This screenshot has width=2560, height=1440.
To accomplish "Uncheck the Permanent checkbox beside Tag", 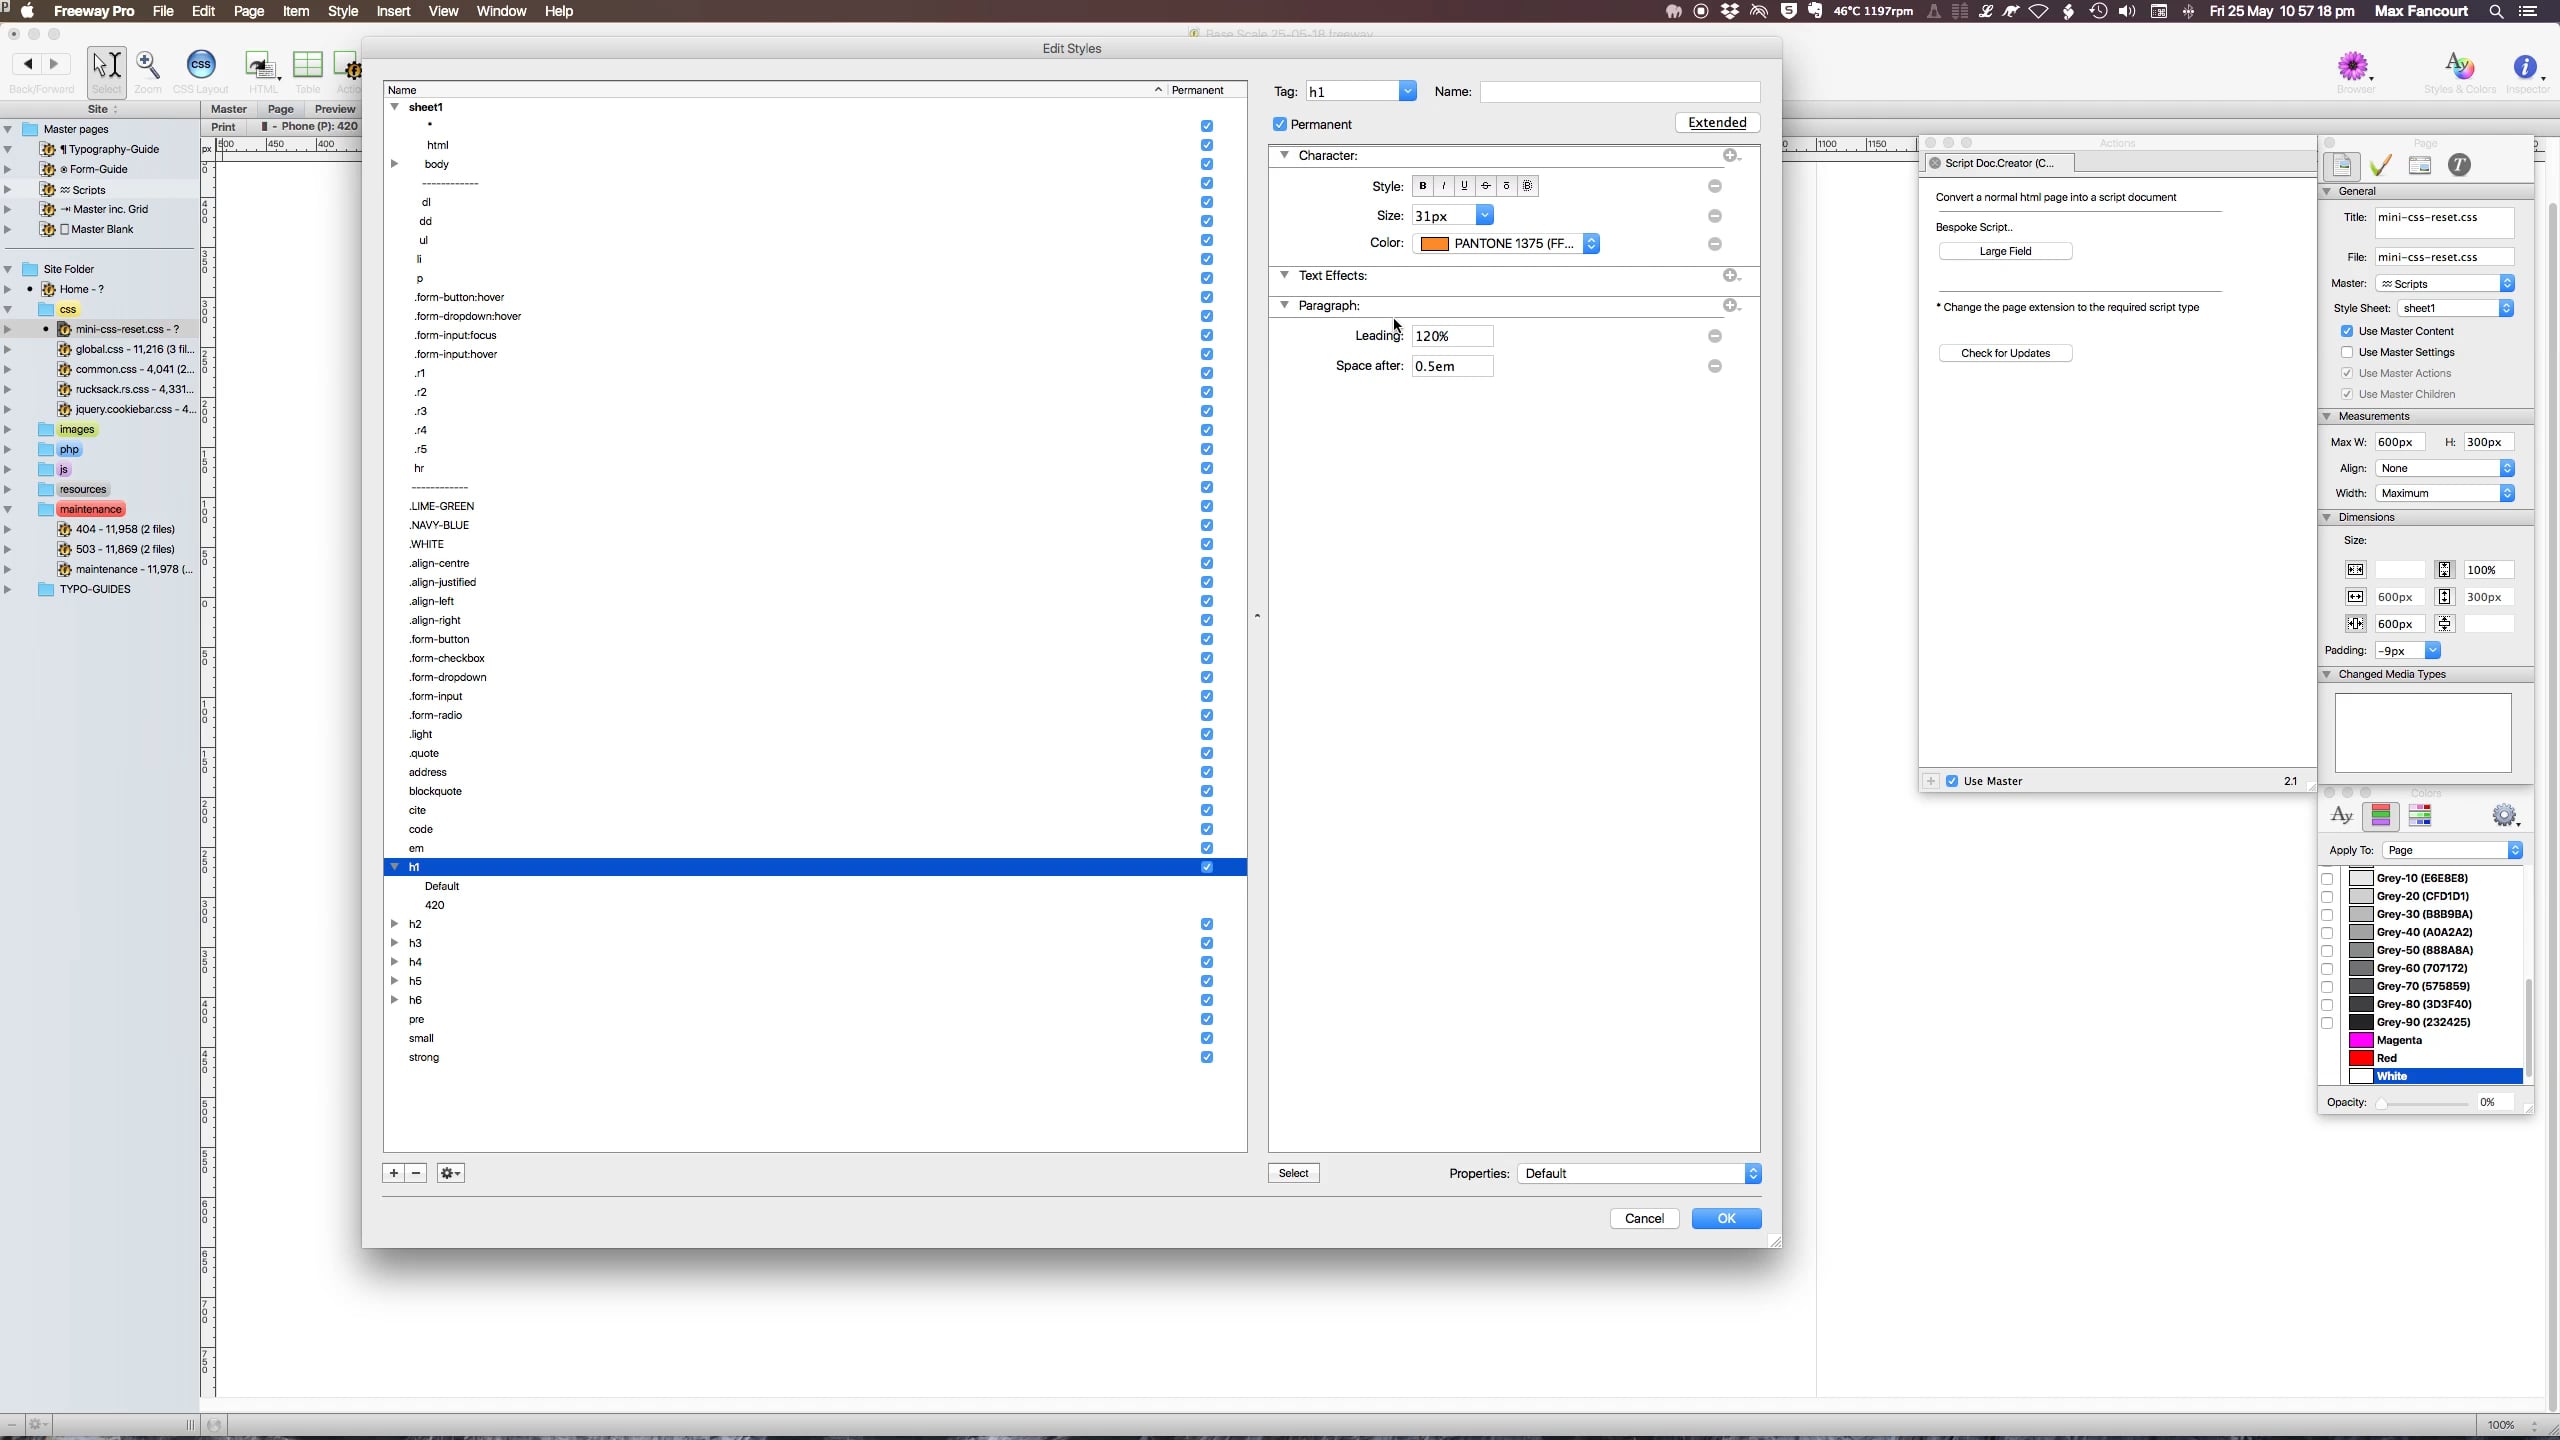I will click(x=1280, y=124).
